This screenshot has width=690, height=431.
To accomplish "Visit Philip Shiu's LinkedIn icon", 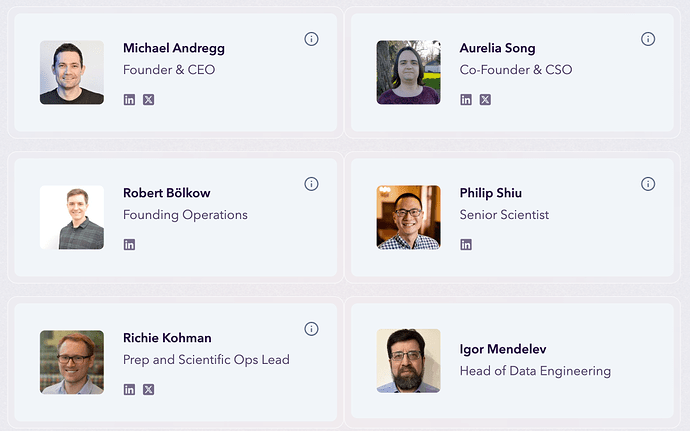I will pos(466,245).
